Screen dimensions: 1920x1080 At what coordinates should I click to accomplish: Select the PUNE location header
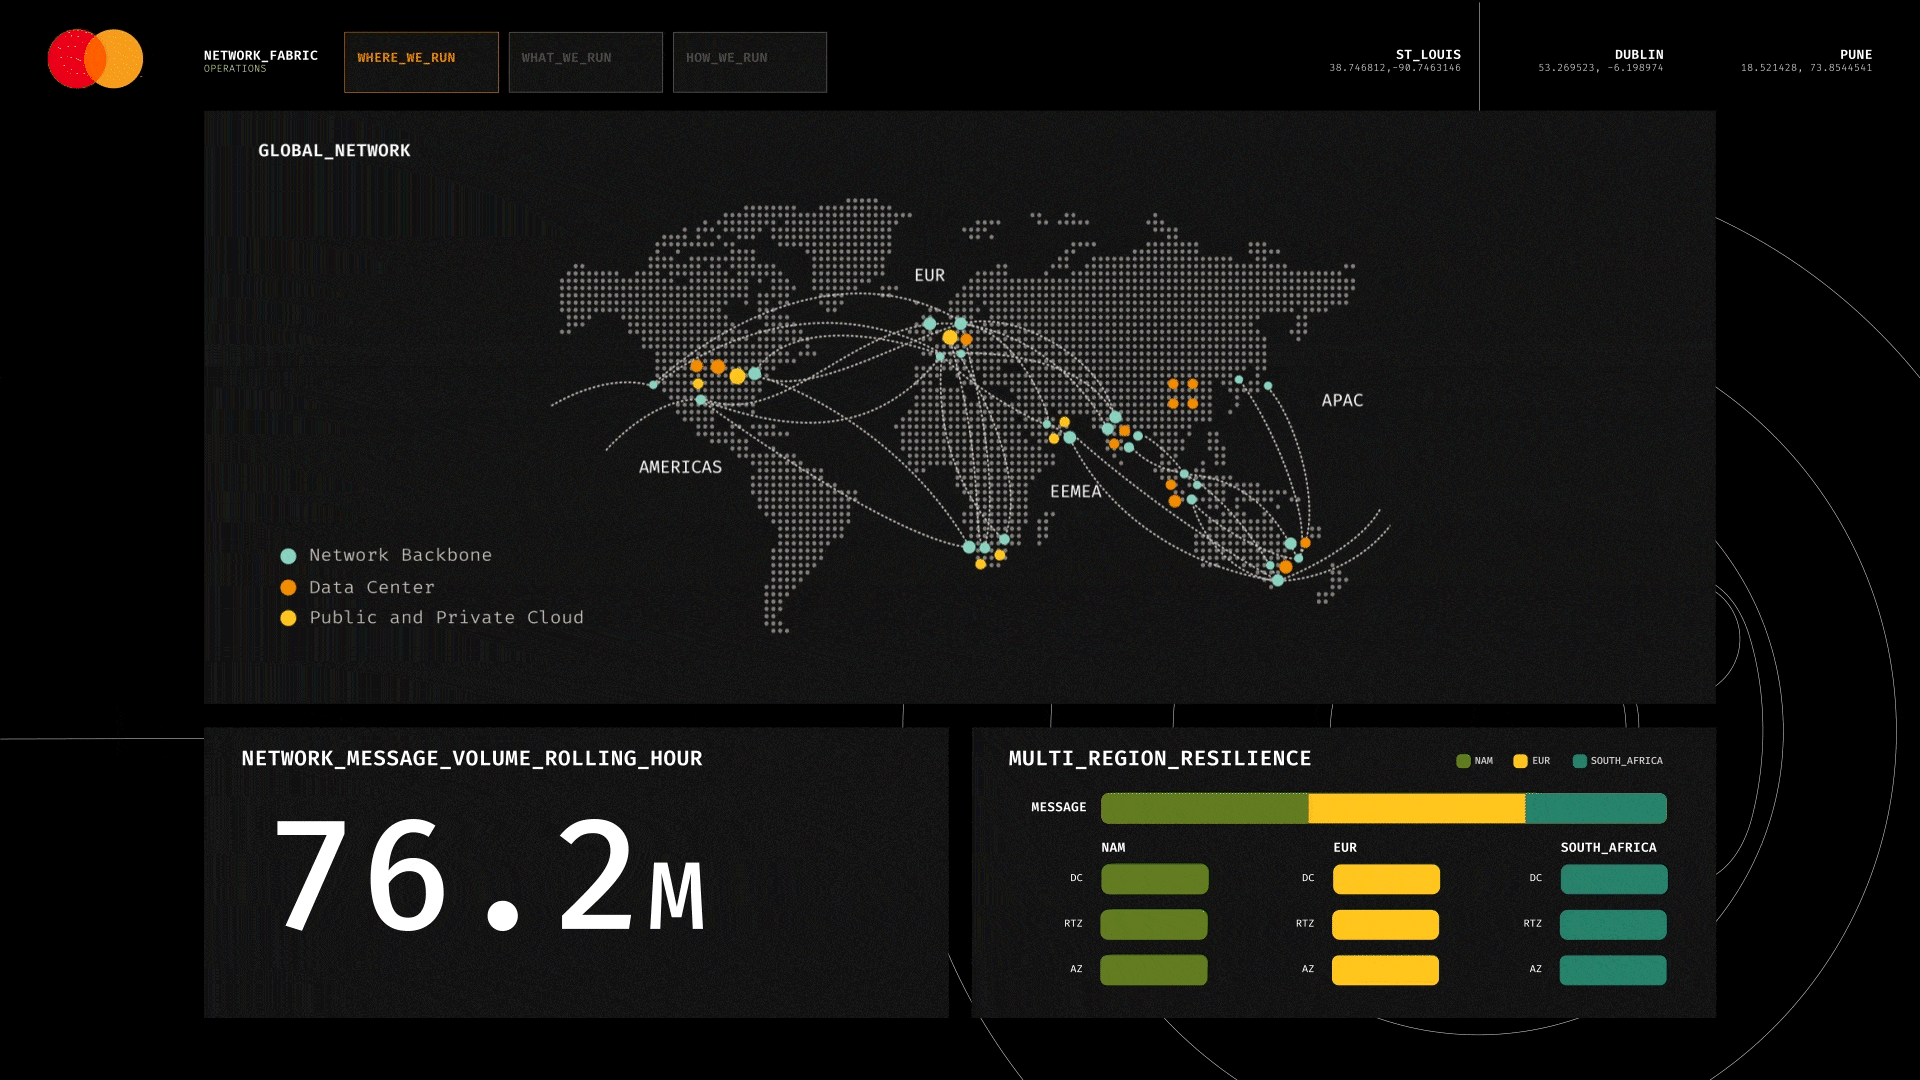click(1855, 55)
